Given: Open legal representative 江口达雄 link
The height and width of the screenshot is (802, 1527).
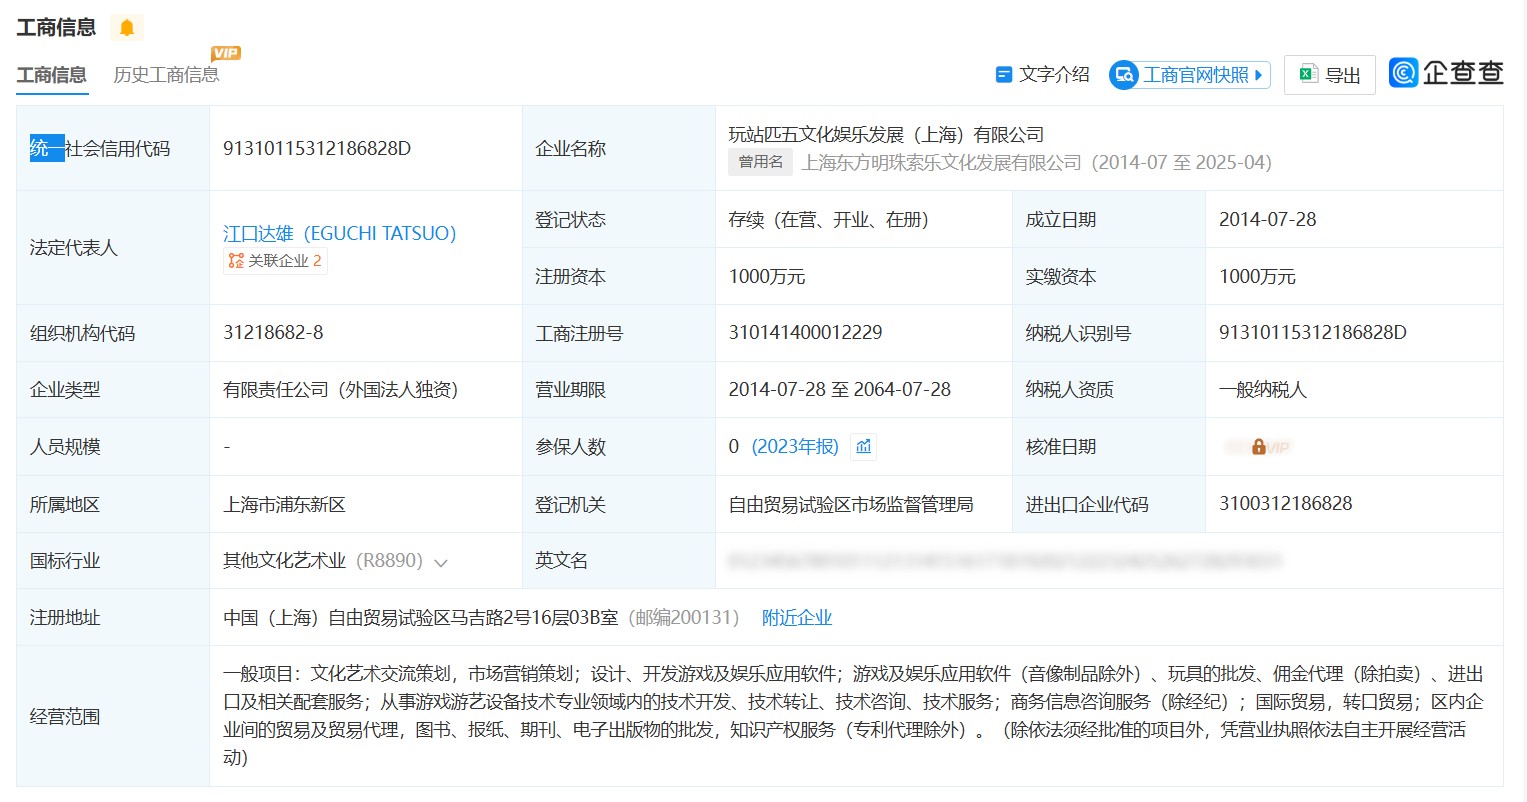Looking at the screenshot, I should pos(340,233).
